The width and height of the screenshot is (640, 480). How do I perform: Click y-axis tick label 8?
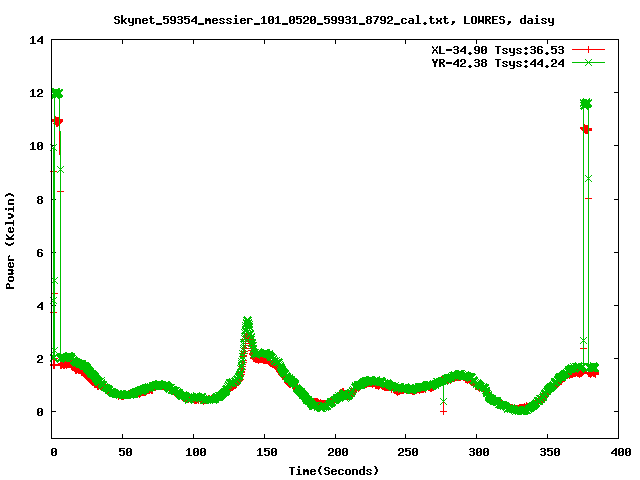pyautogui.click(x=40, y=200)
